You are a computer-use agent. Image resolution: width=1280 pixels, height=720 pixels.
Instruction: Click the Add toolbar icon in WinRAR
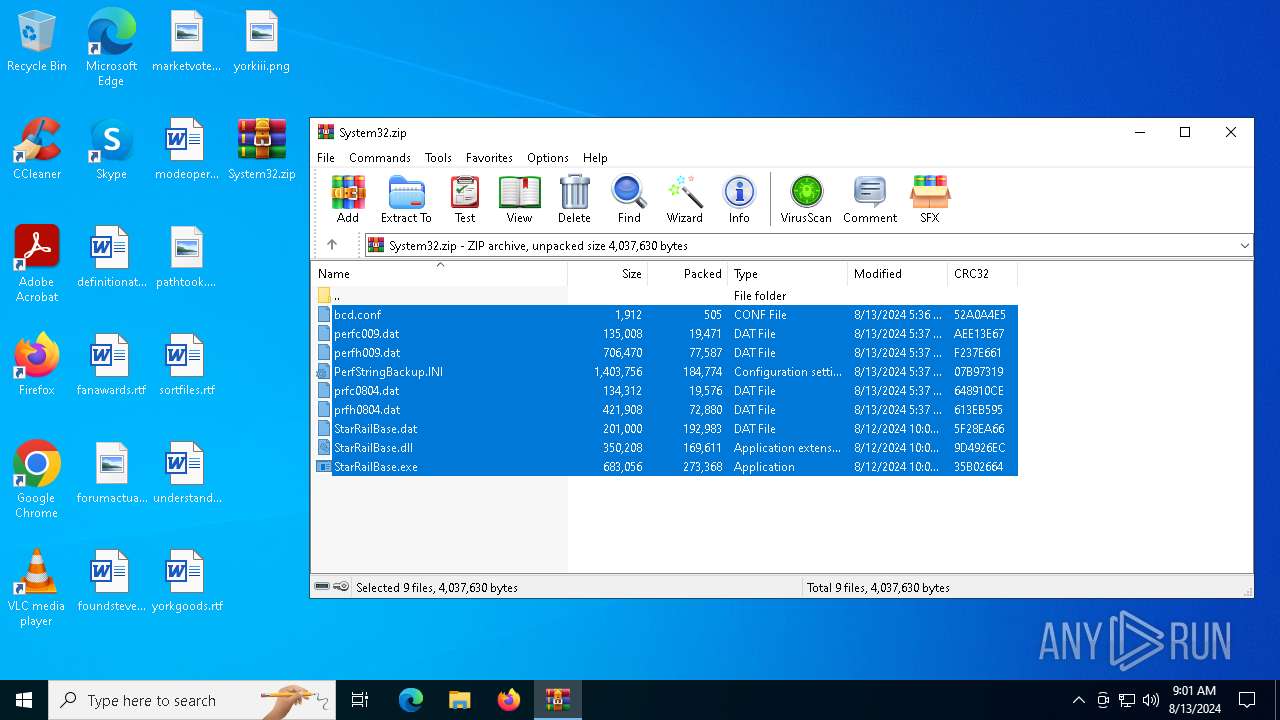click(348, 199)
